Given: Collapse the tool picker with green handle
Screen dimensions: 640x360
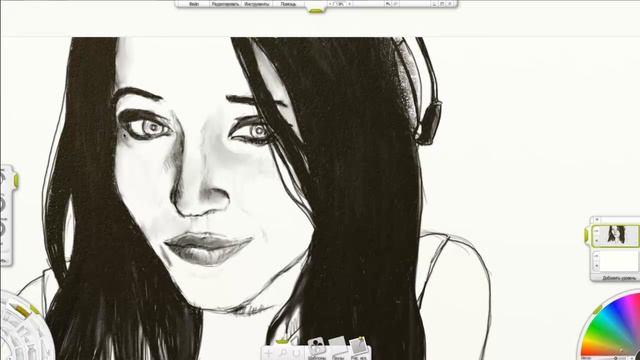Looking at the screenshot, I should coord(34,310).
